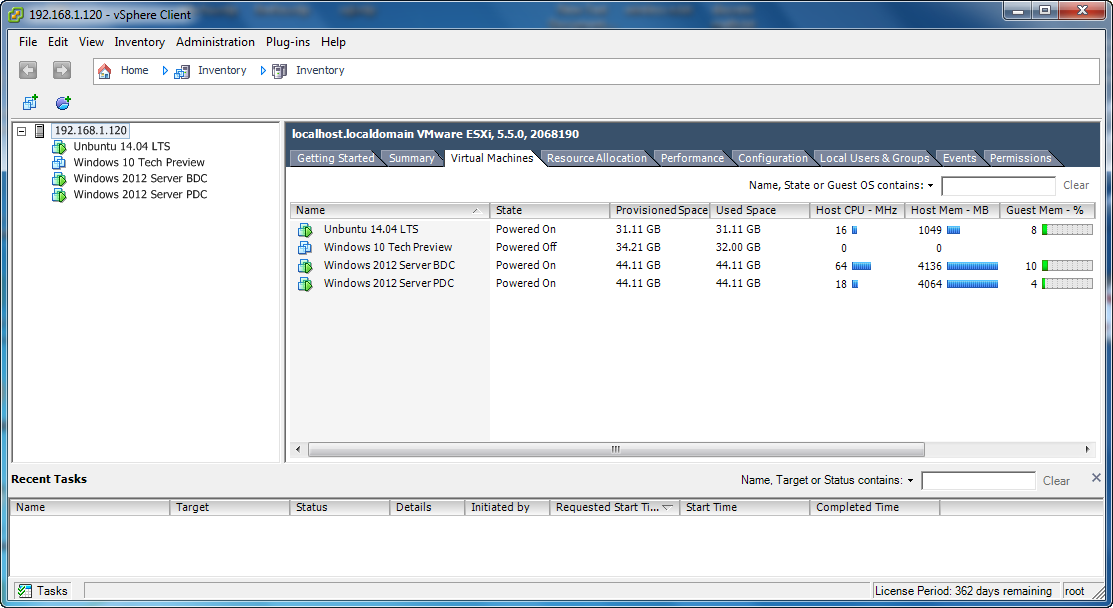Click Host Mem bar for Windows 2012 Server BDC
The height and width of the screenshot is (608, 1113).
[x=972, y=266]
